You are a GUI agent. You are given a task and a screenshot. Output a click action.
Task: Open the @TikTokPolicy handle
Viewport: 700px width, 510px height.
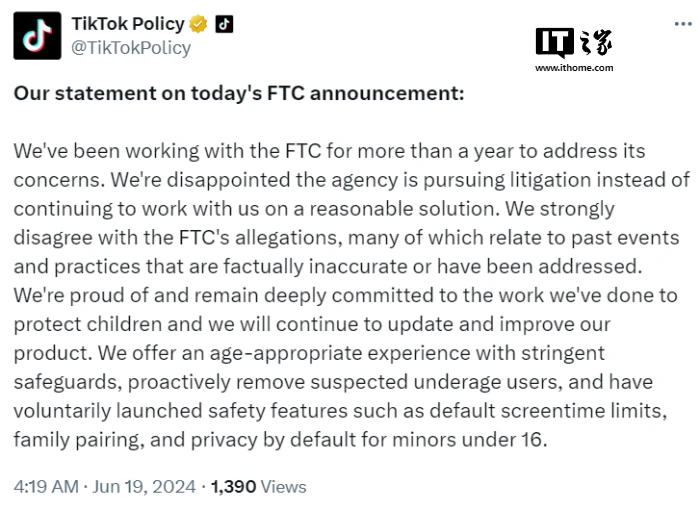[131, 47]
